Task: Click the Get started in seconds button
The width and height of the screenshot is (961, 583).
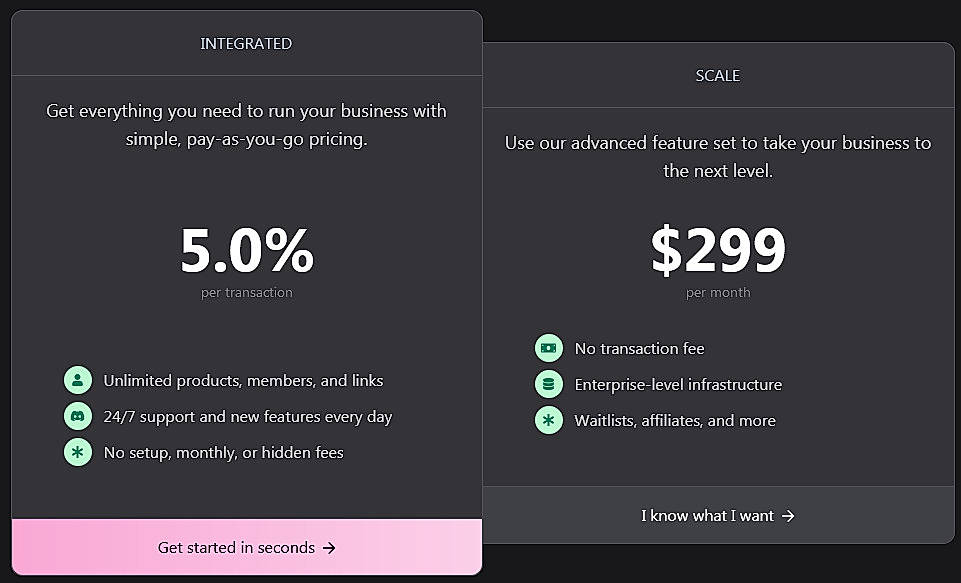Action: coord(246,547)
